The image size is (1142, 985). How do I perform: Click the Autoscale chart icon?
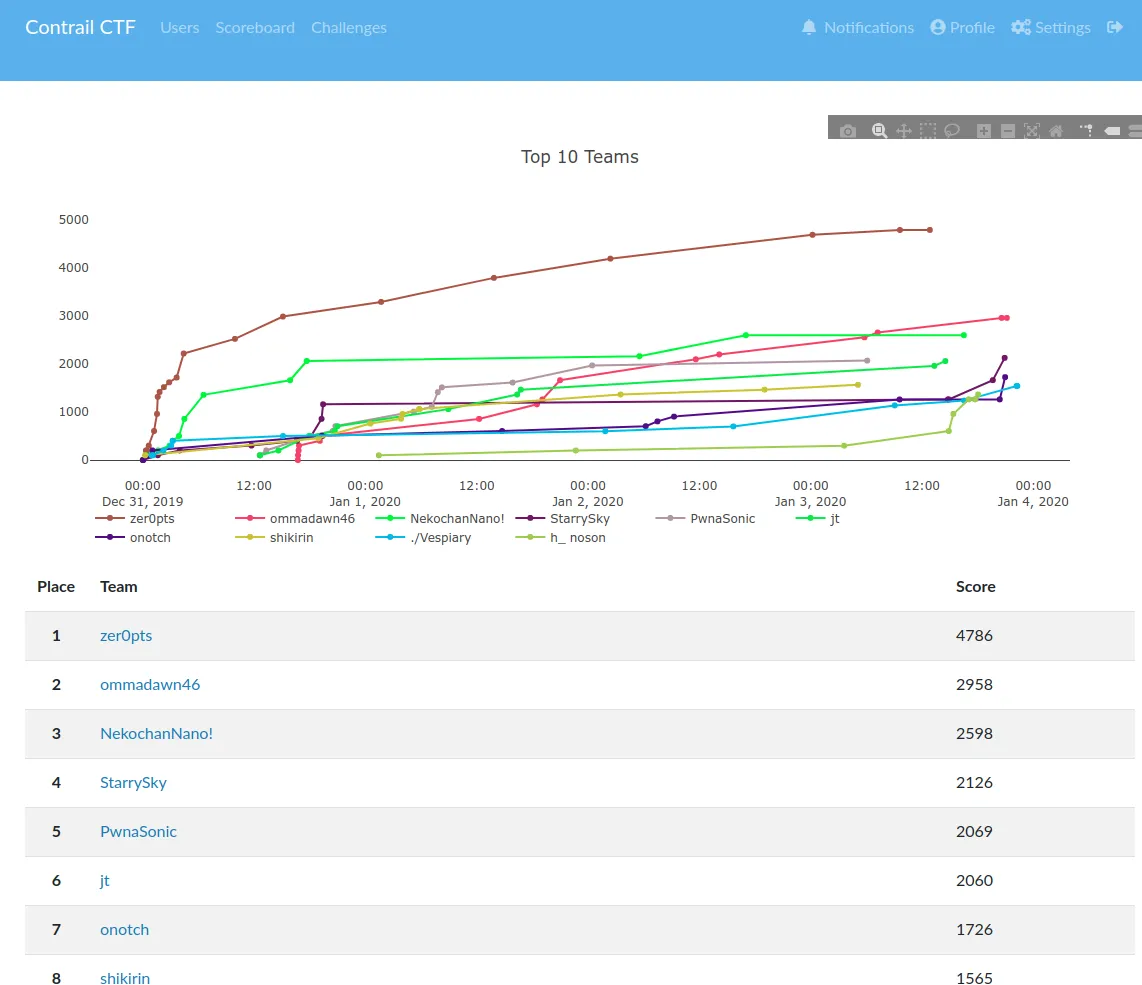tap(1032, 131)
